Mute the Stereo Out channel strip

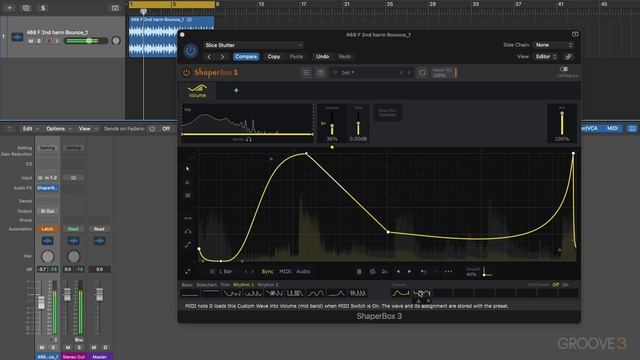(68, 347)
